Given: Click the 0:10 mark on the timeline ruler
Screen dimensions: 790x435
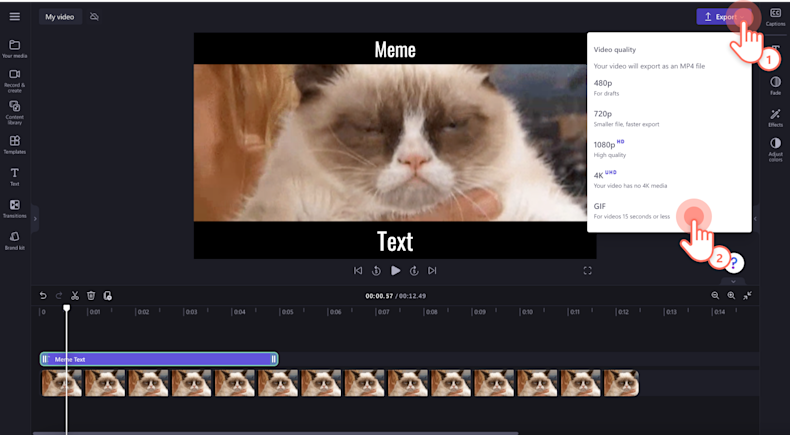Looking at the screenshot, I should [x=527, y=312].
